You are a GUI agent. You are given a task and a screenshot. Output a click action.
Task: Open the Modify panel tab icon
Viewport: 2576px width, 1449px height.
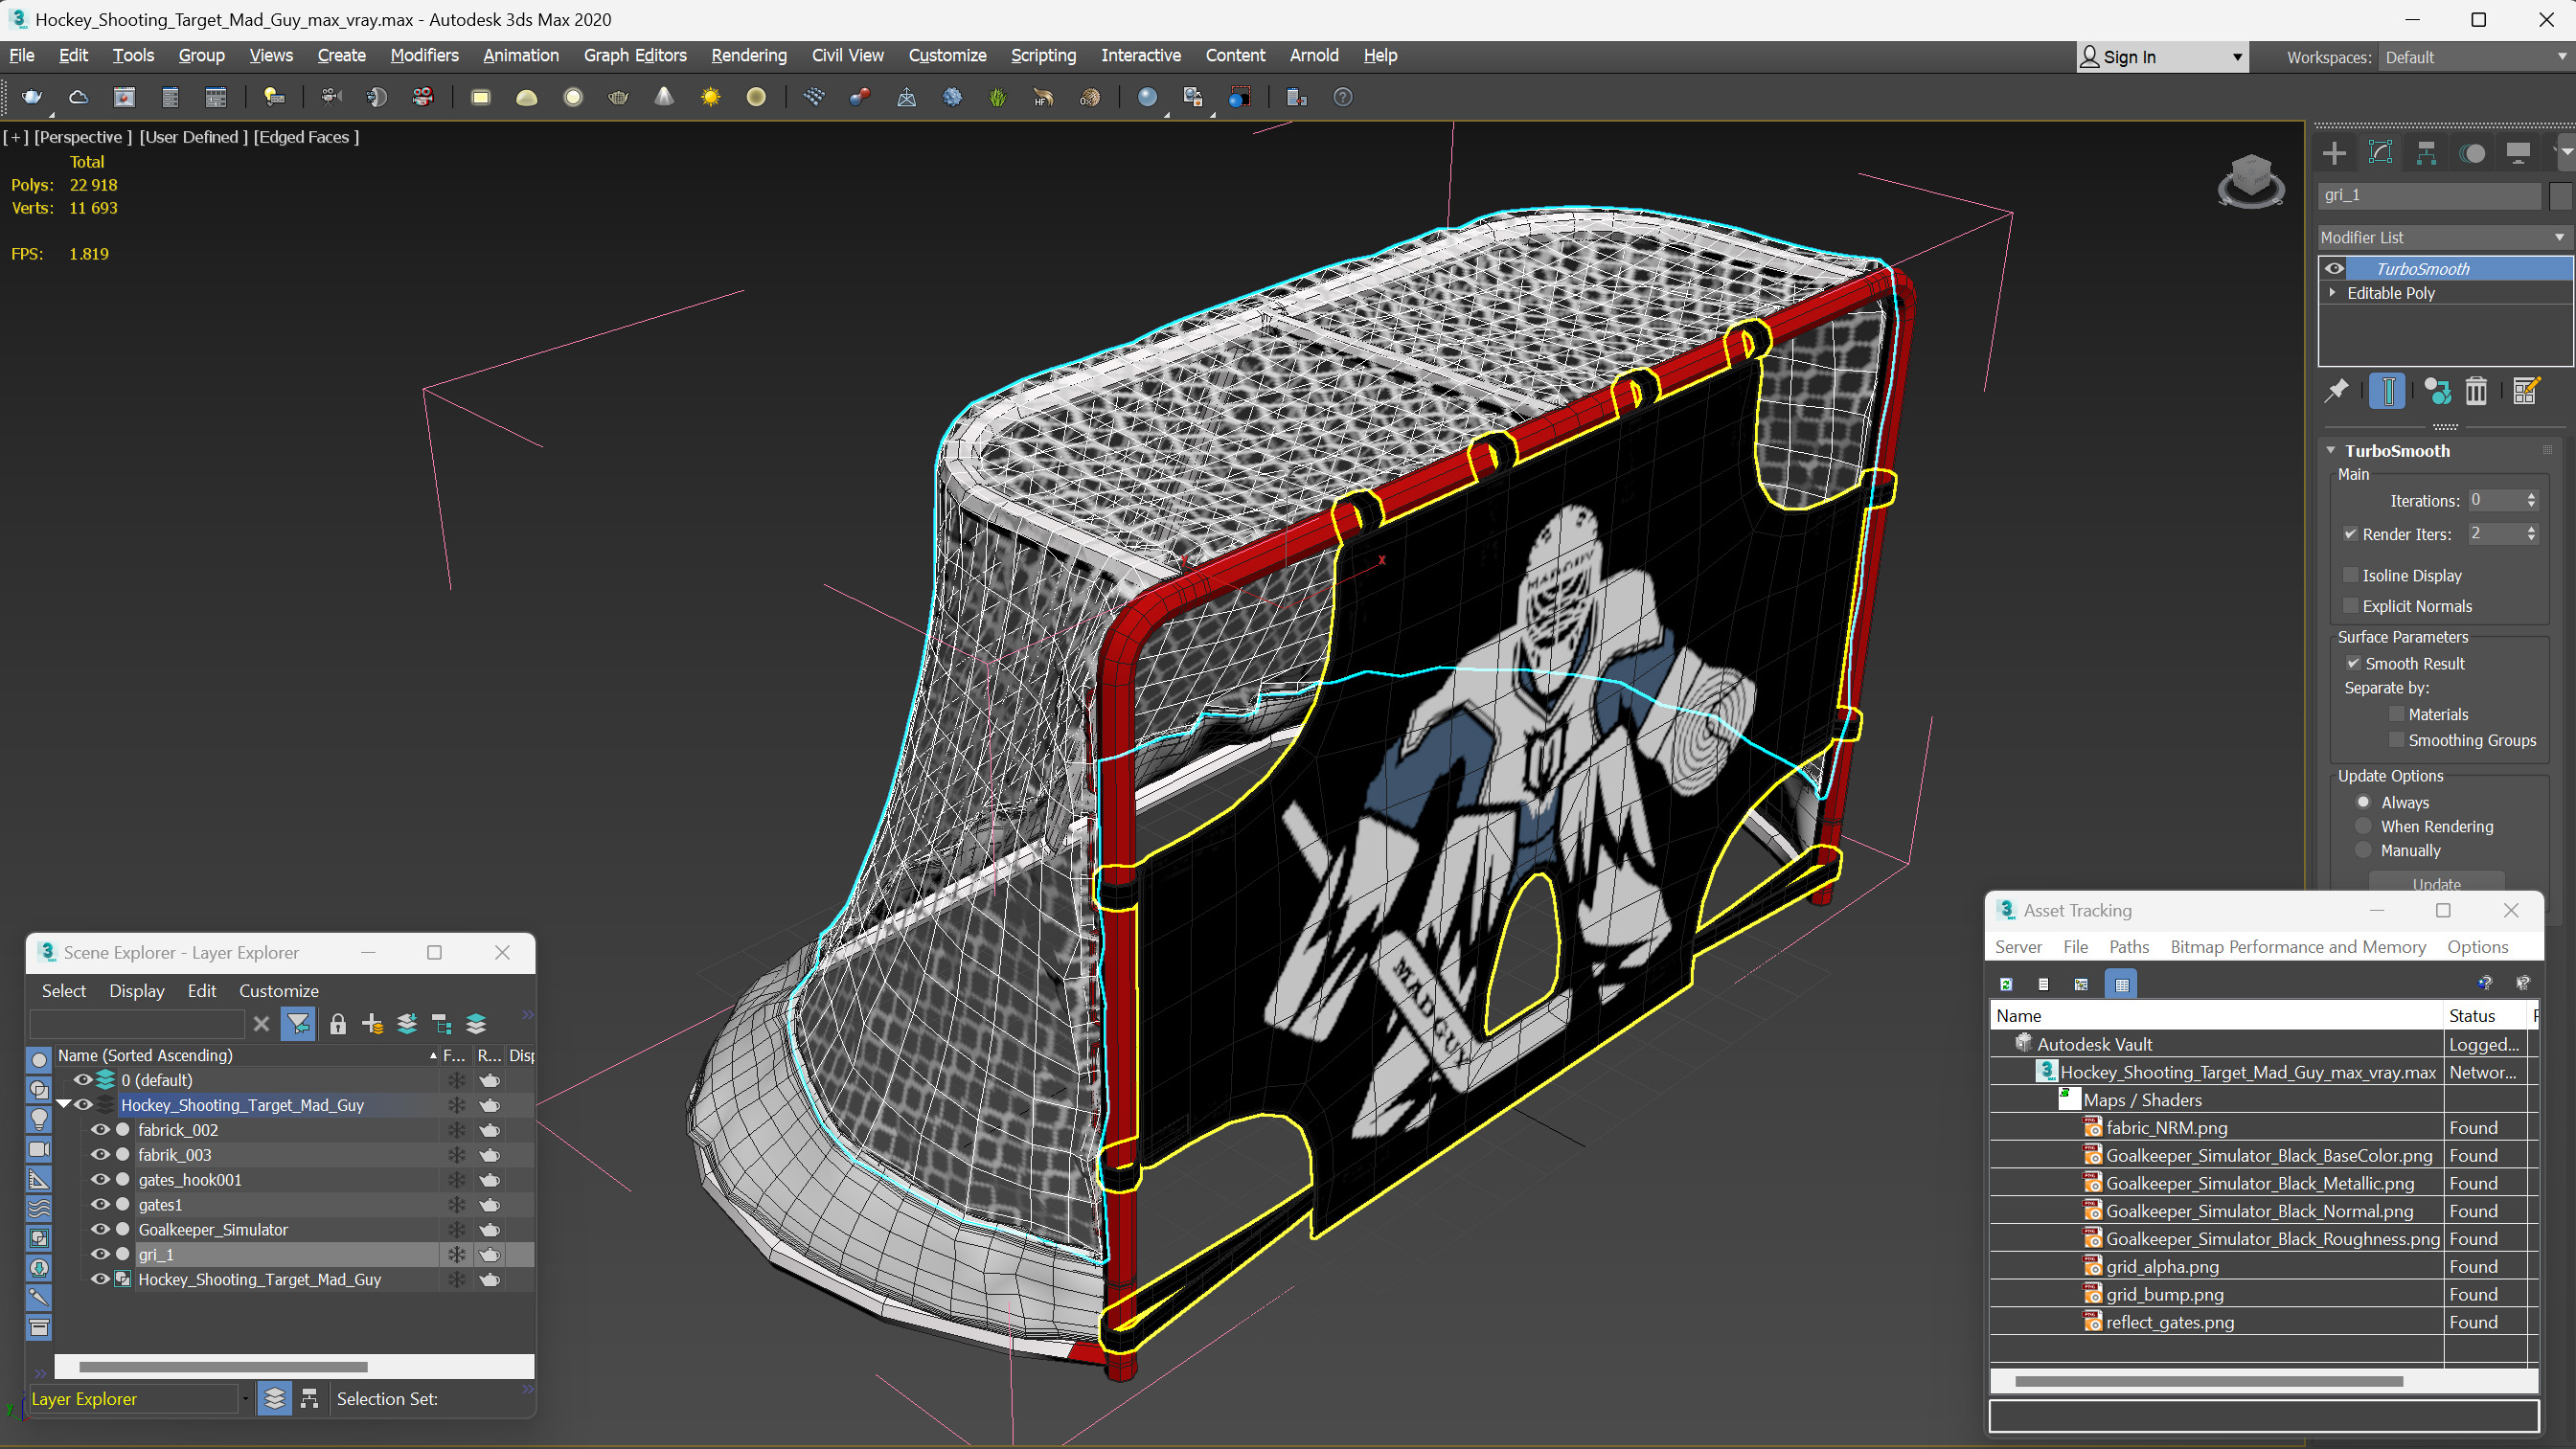point(2380,153)
